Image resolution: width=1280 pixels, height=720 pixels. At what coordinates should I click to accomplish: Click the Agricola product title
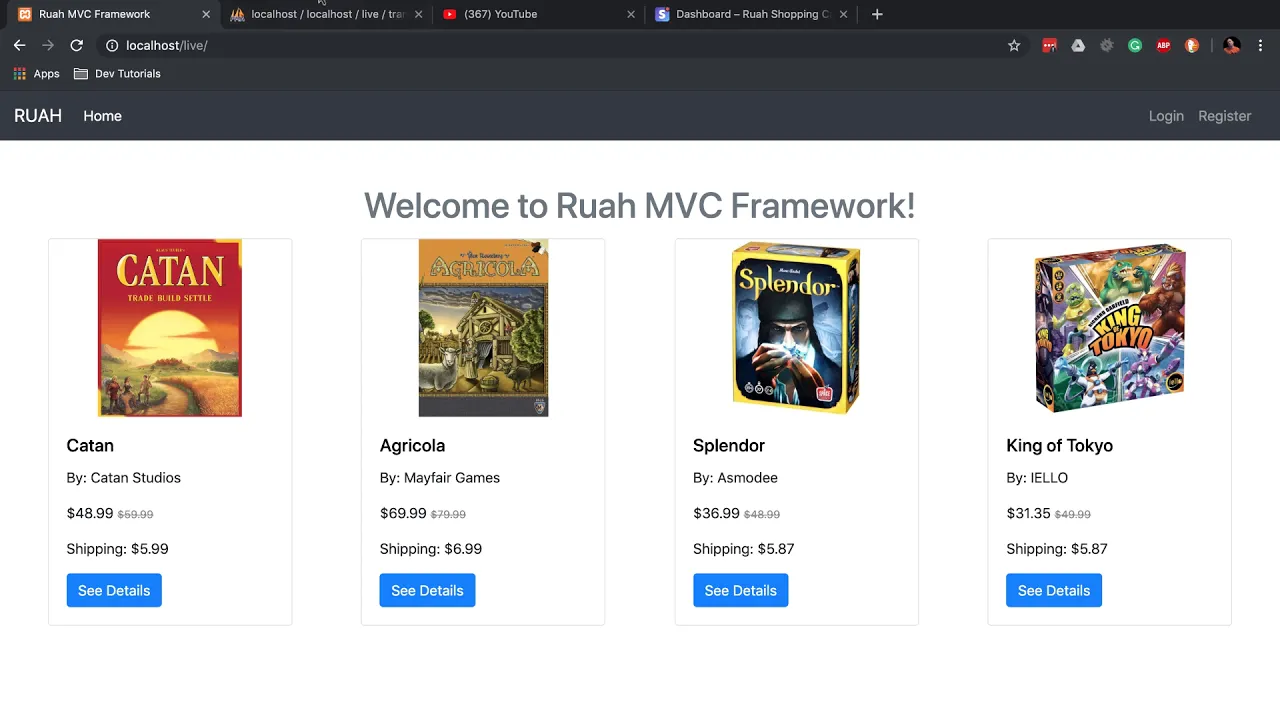tap(412, 446)
